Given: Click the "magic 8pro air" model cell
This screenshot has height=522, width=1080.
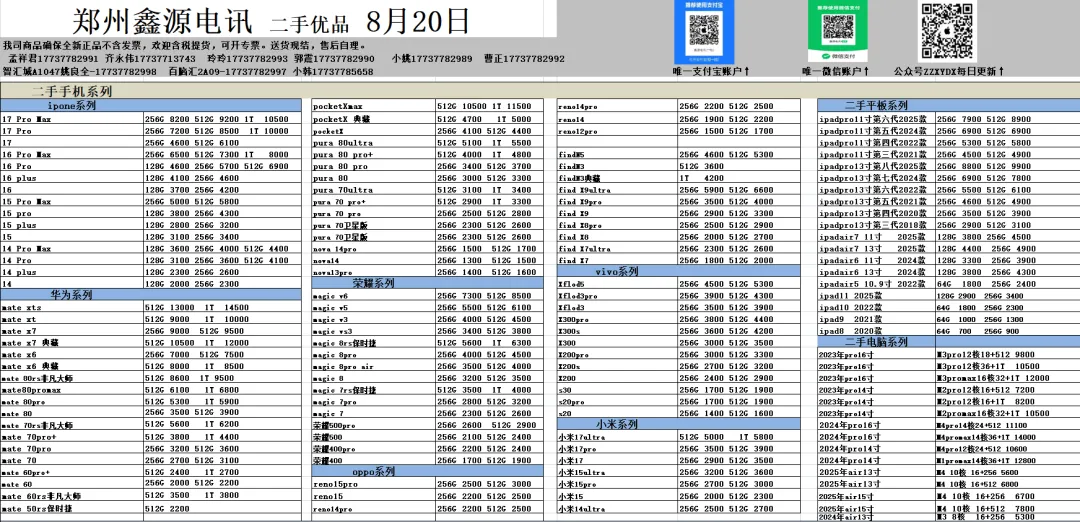Looking at the screenshot, I should (373, 366).
